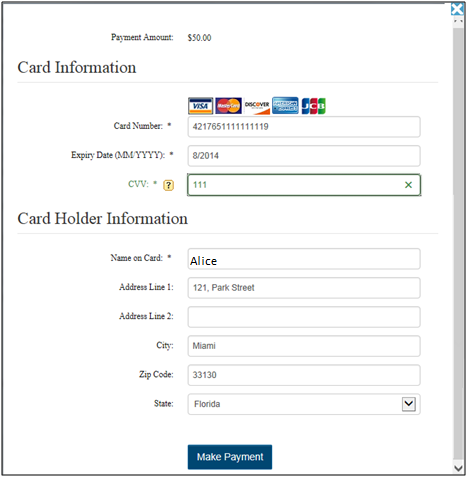Click the City field containing Miami
Image resolution: width=467 pixels, height=477 pixels.
pyautogui.click(x=304, y=346)
